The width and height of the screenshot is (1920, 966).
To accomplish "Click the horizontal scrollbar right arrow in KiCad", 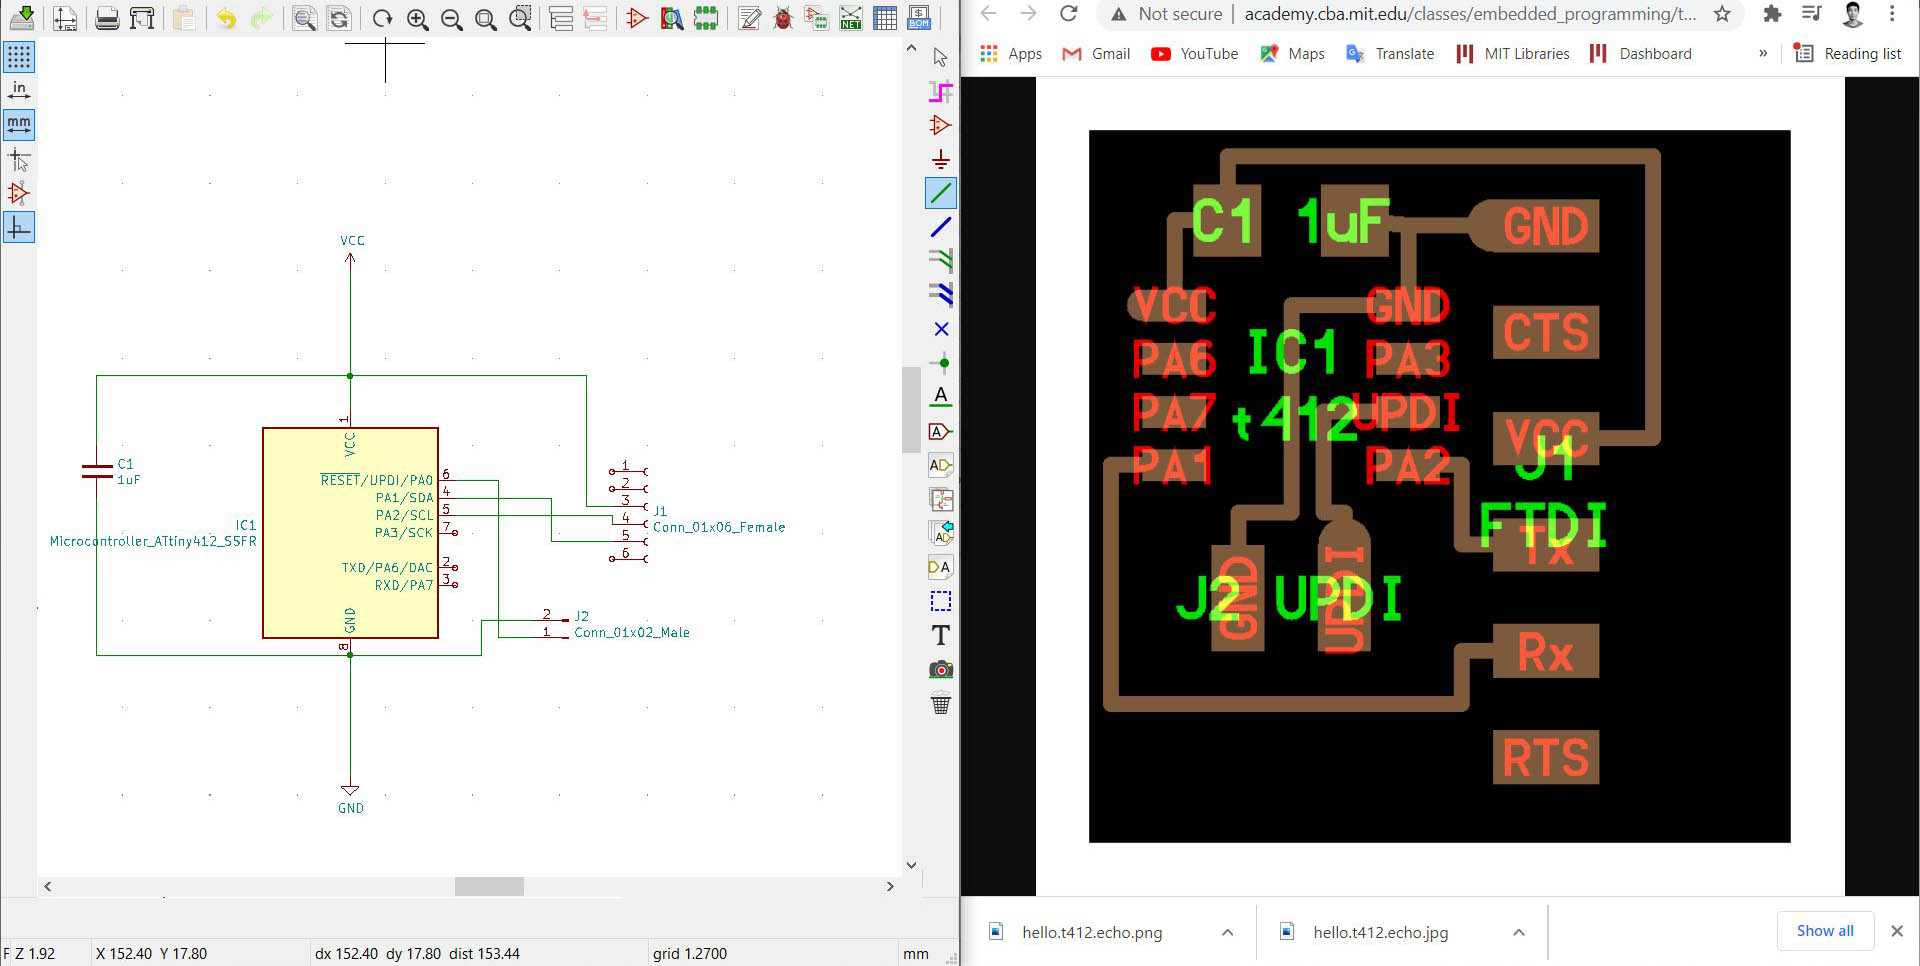I will pos(890,886).
